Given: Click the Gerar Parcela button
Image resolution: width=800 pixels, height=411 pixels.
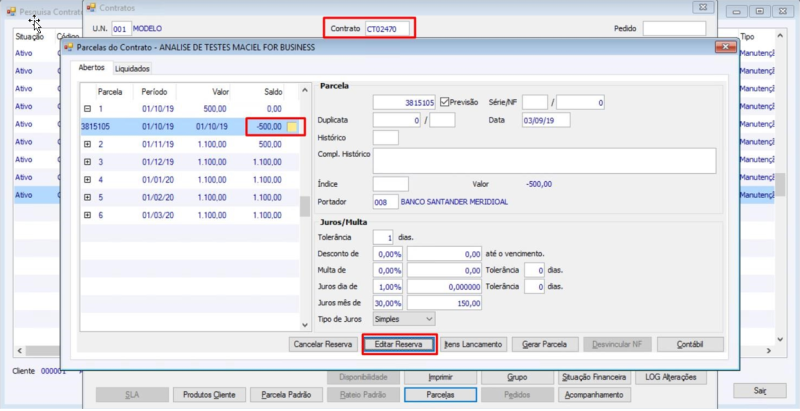Looking at the screenshot, I should (544, 344).
